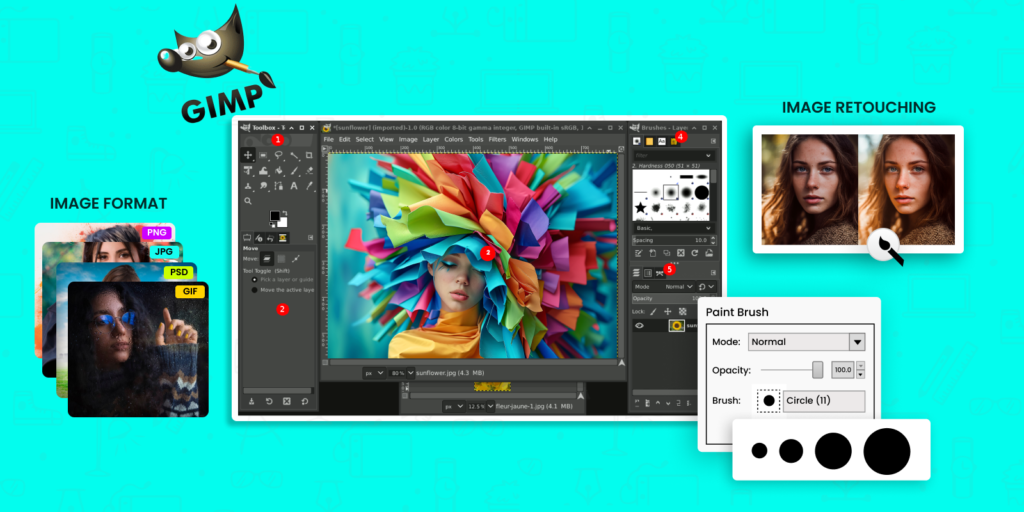Click the Paint Brush Opacity slider handle
The width and height of the screenshot is (1024, 512).
818,370
